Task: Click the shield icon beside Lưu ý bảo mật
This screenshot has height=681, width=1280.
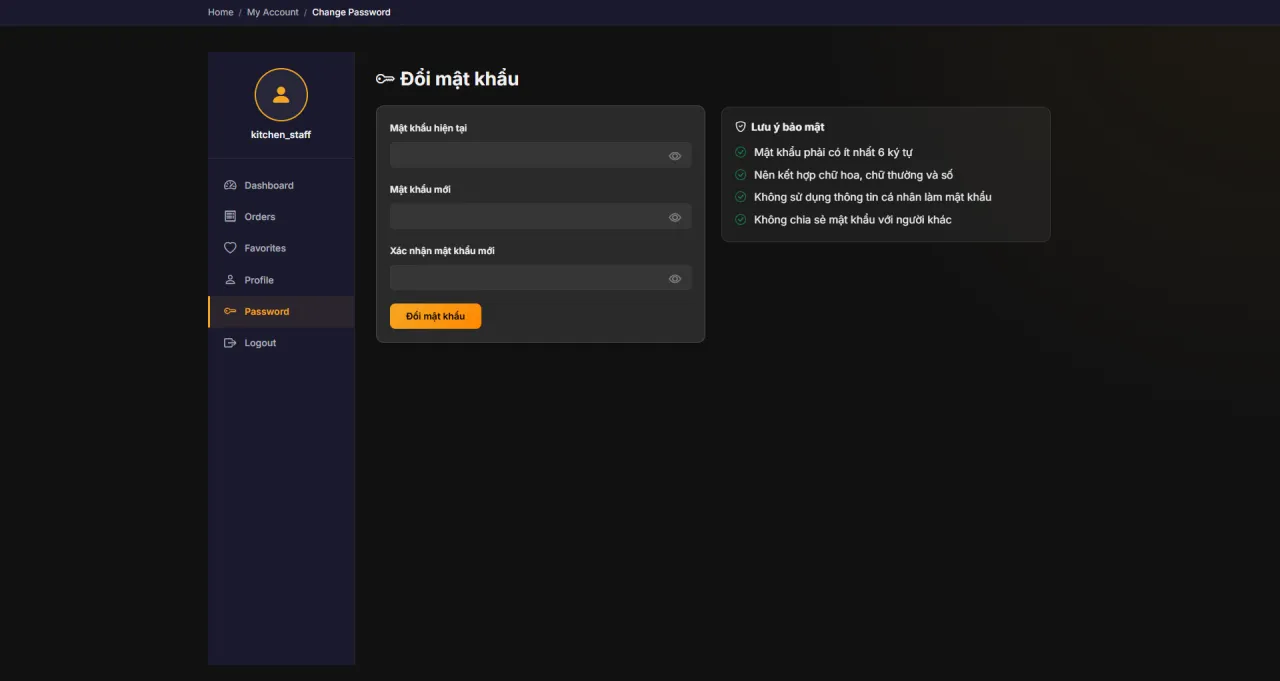Action: pos(741,127)
